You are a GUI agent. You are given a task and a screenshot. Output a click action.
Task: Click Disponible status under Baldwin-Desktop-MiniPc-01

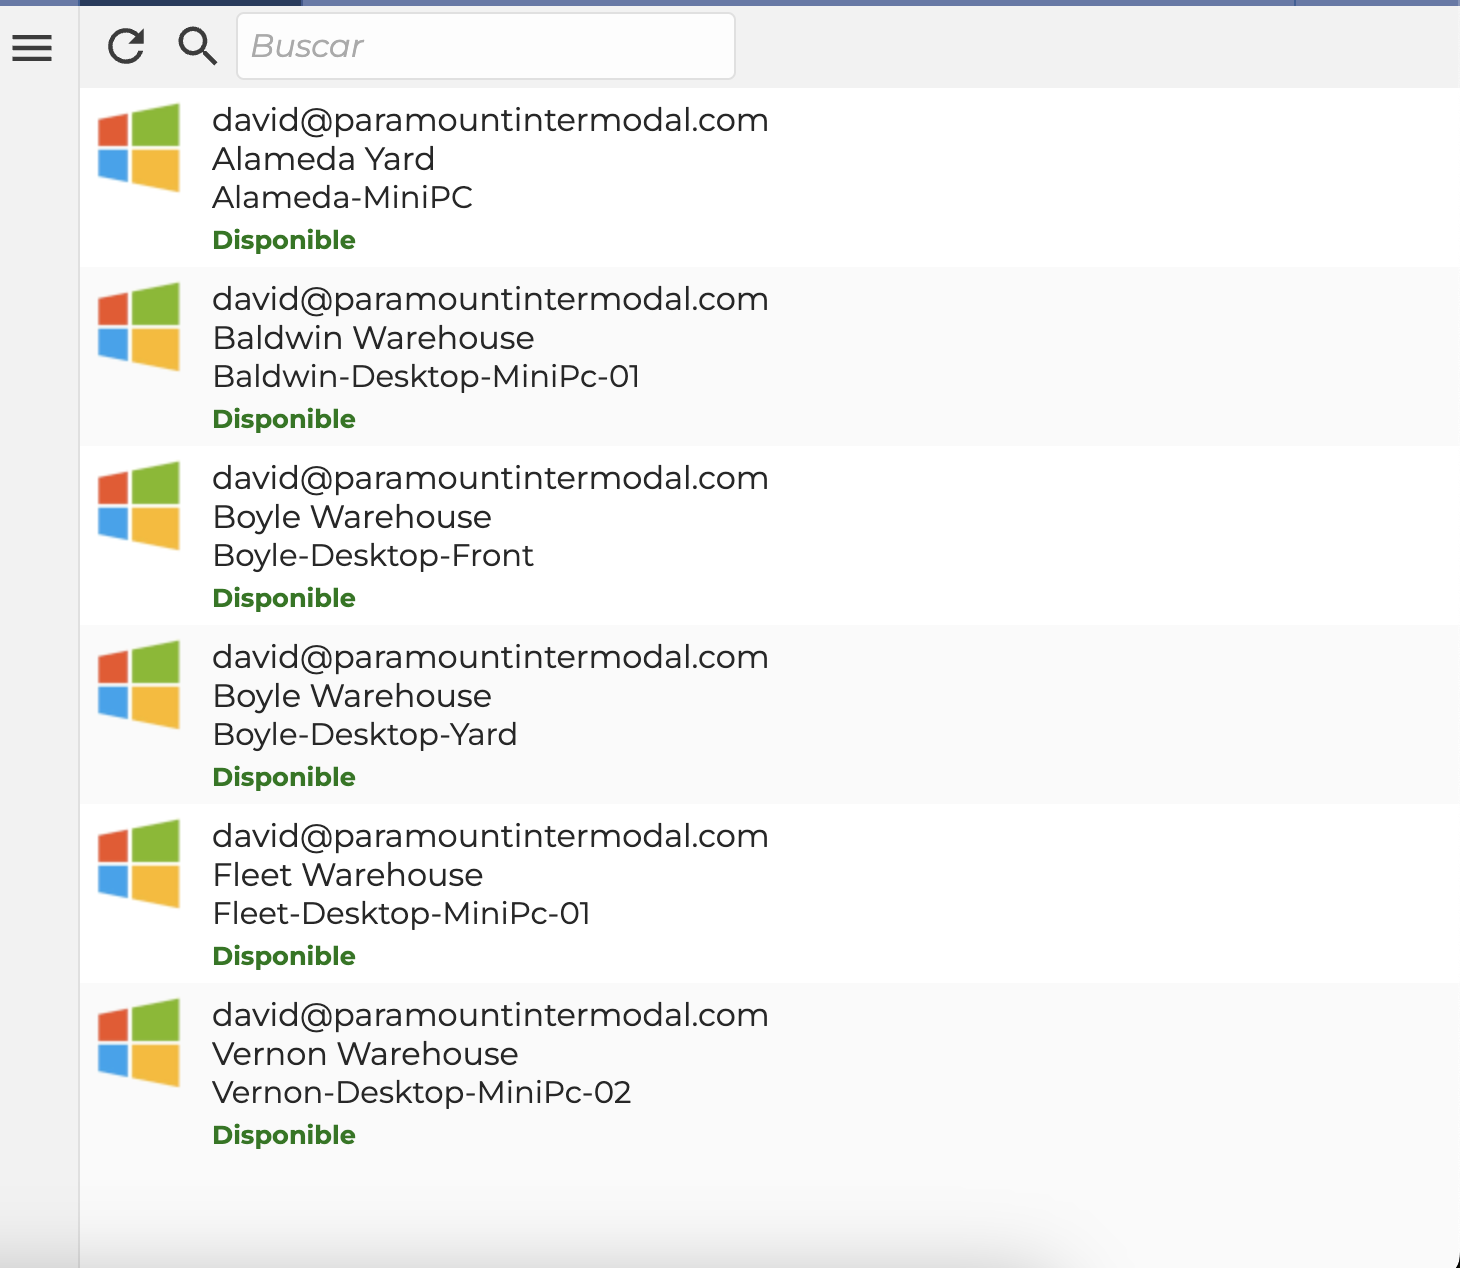[284, 419]
